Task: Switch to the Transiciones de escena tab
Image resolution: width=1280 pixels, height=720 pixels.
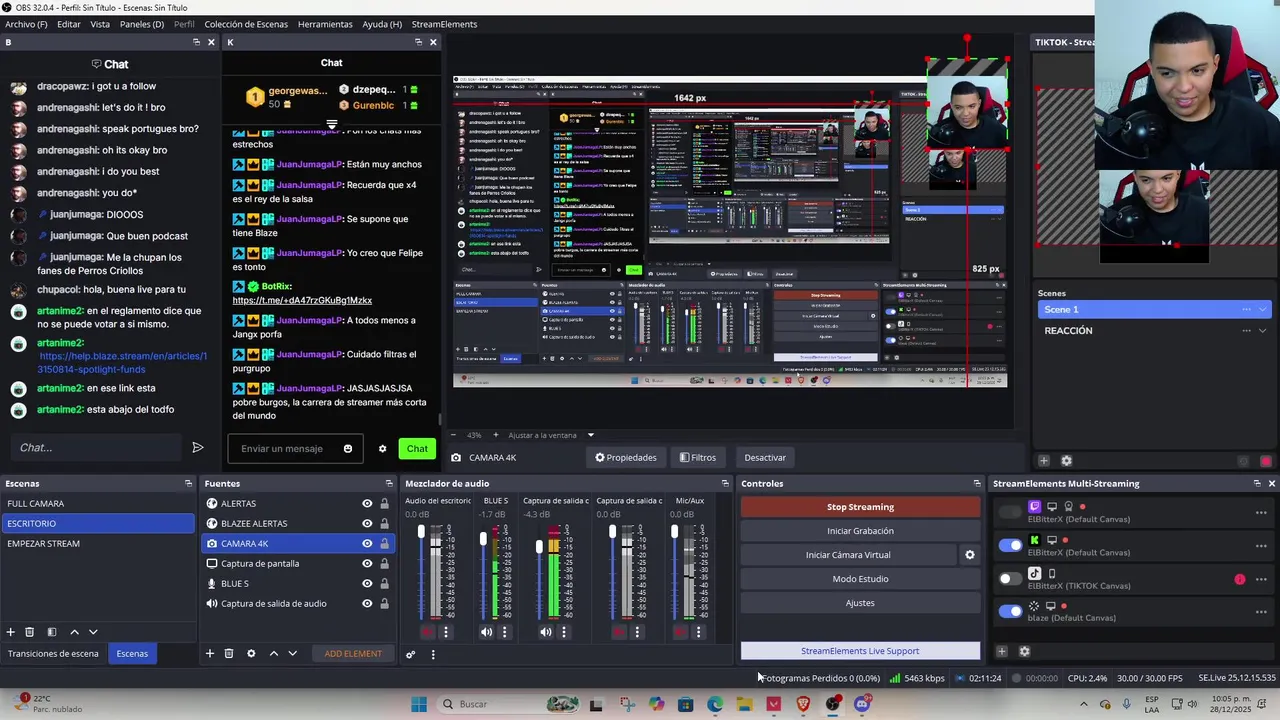Action: 53,654
